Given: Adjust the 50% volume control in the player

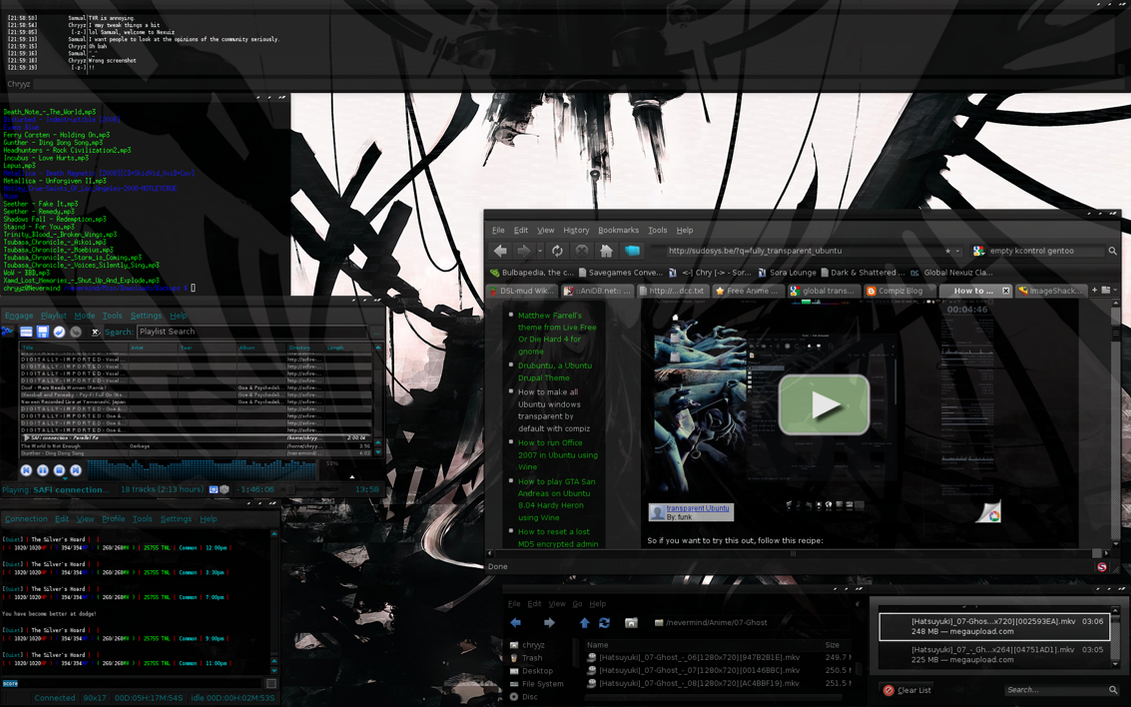Looking at the screenshot, I should [352, 470].
